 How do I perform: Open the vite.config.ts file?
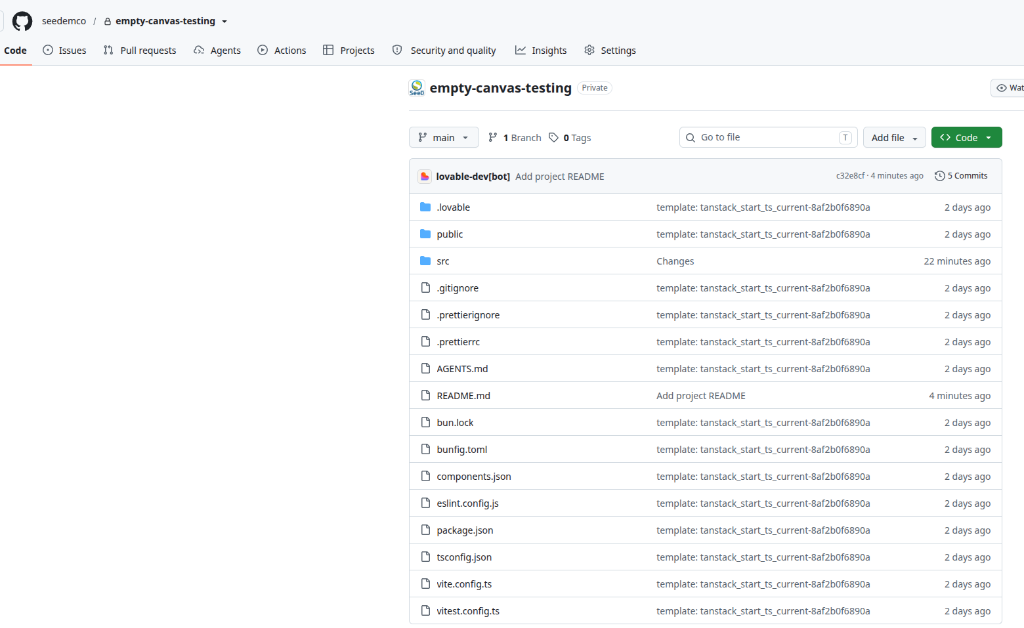(x=464, y=584)
